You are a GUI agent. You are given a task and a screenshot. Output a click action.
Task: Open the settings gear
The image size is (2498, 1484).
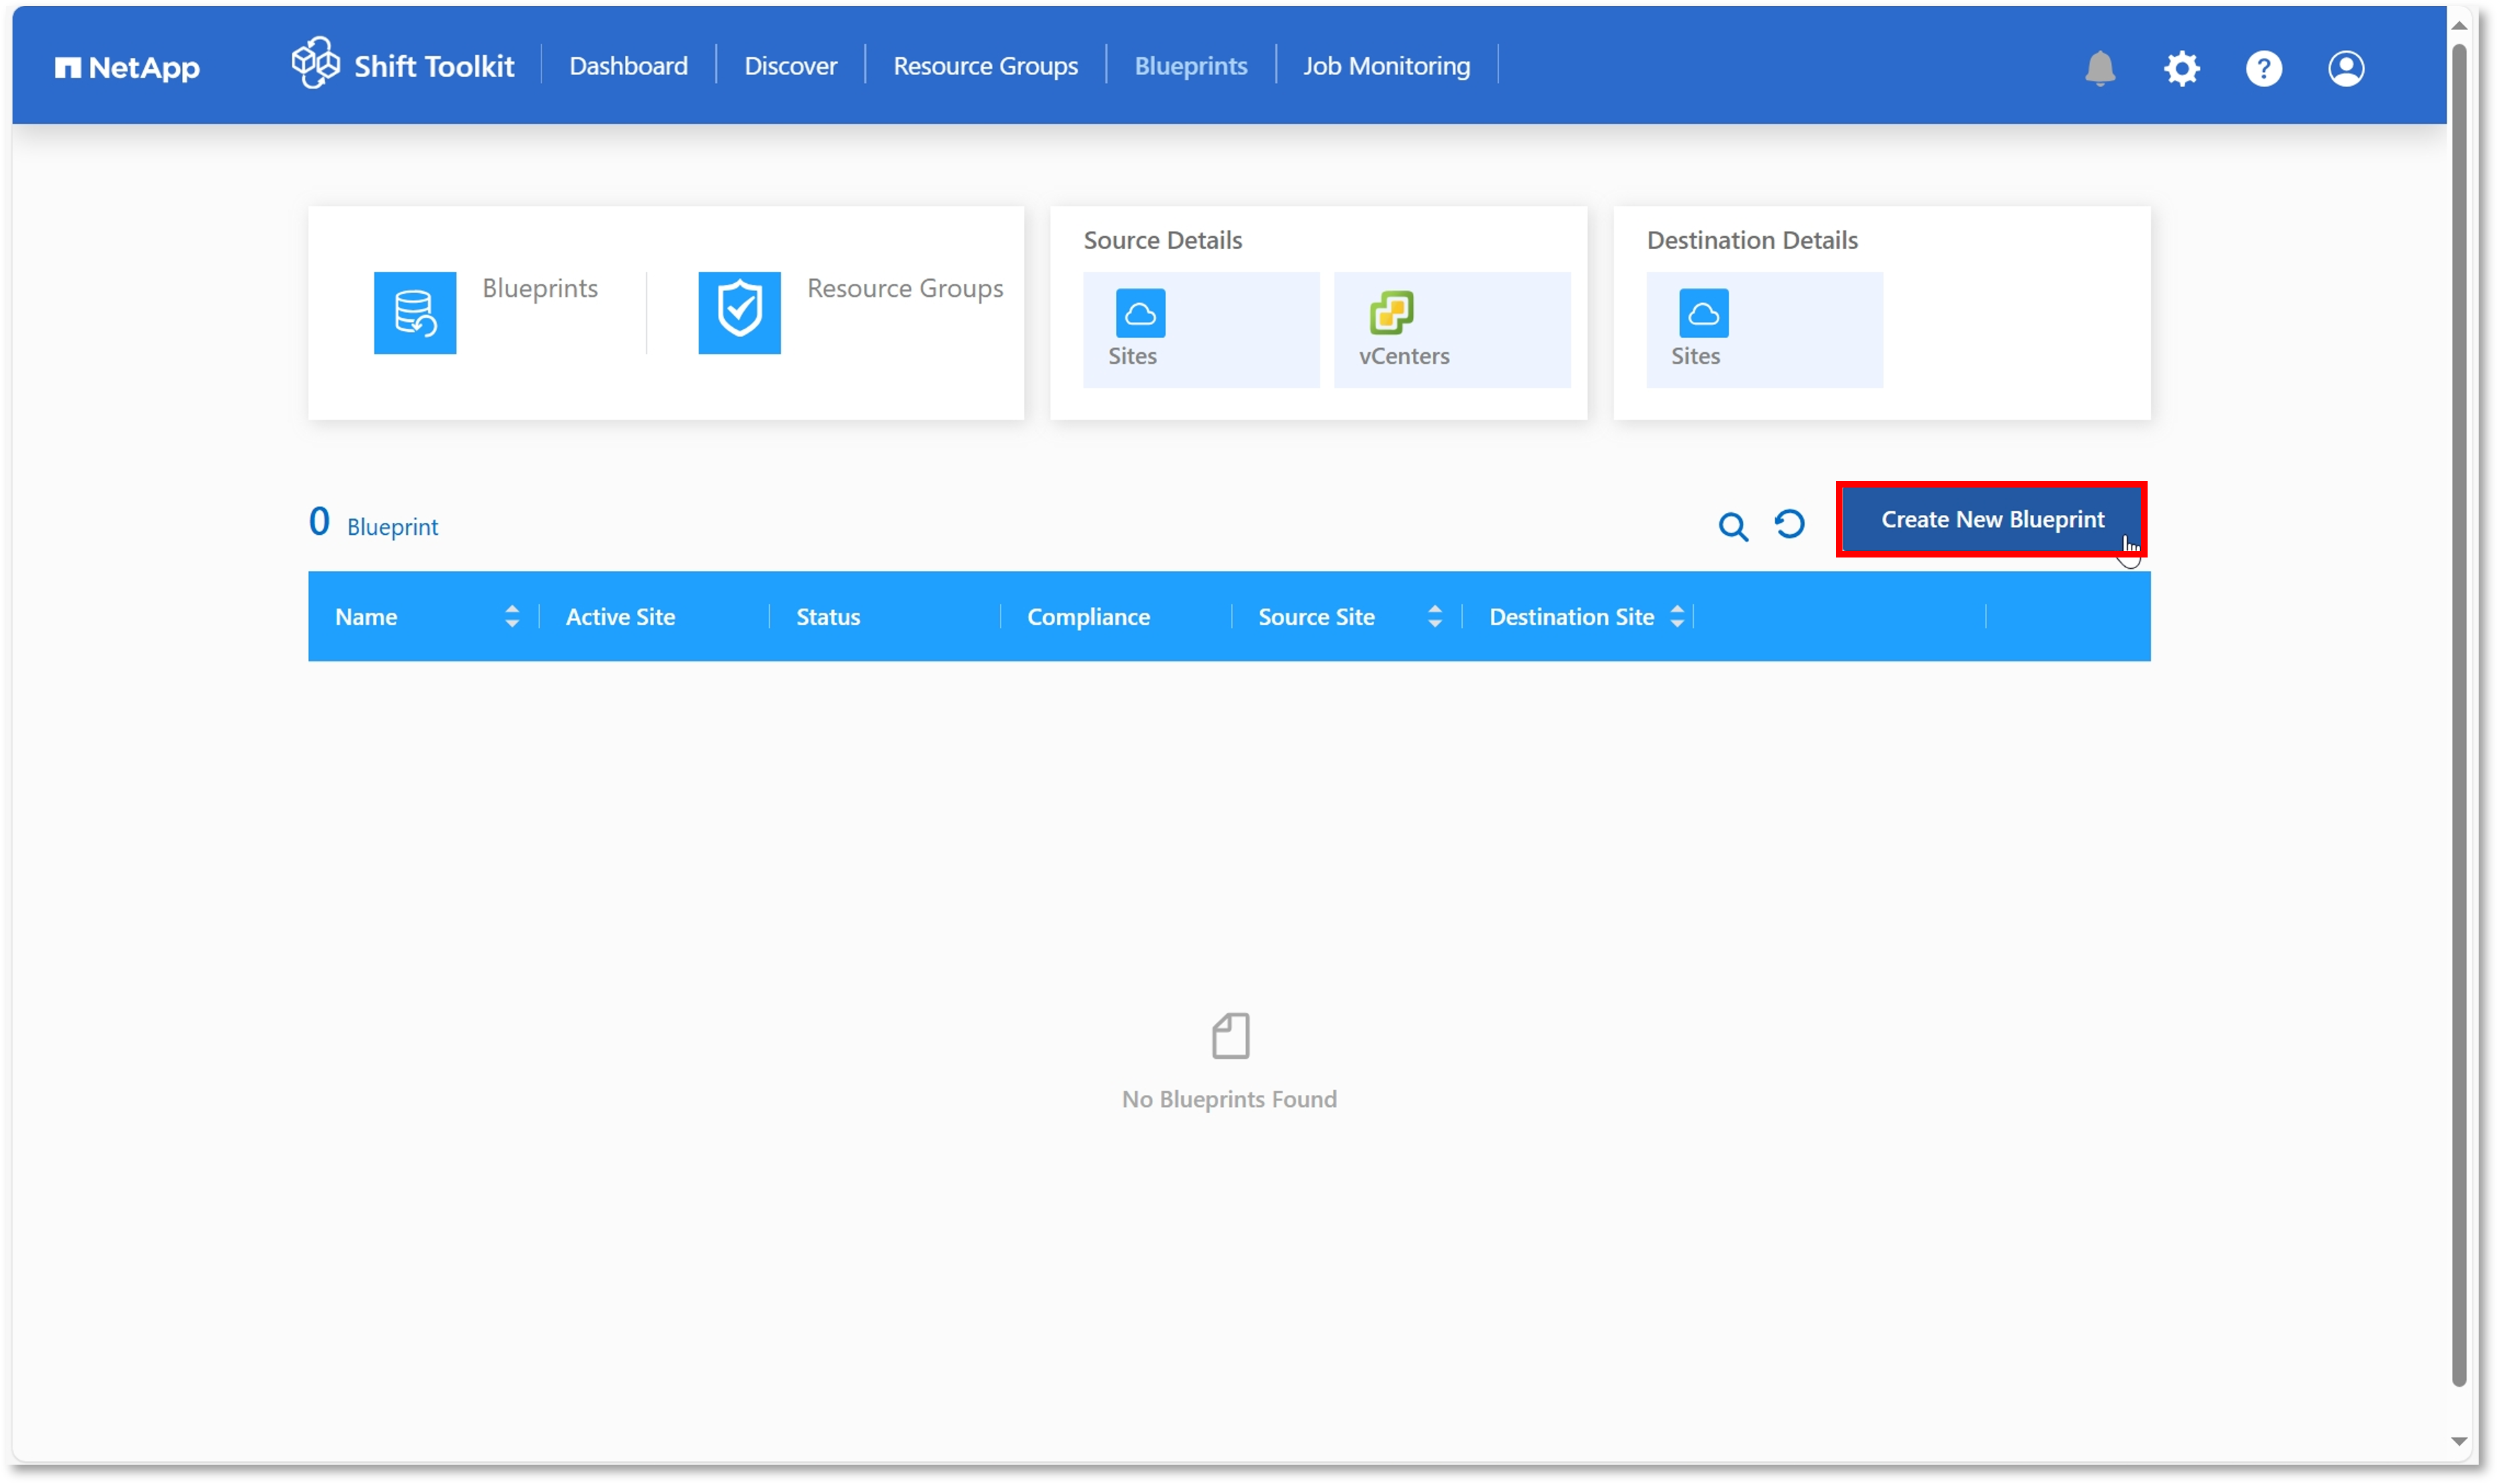(x=2181, y=68)
